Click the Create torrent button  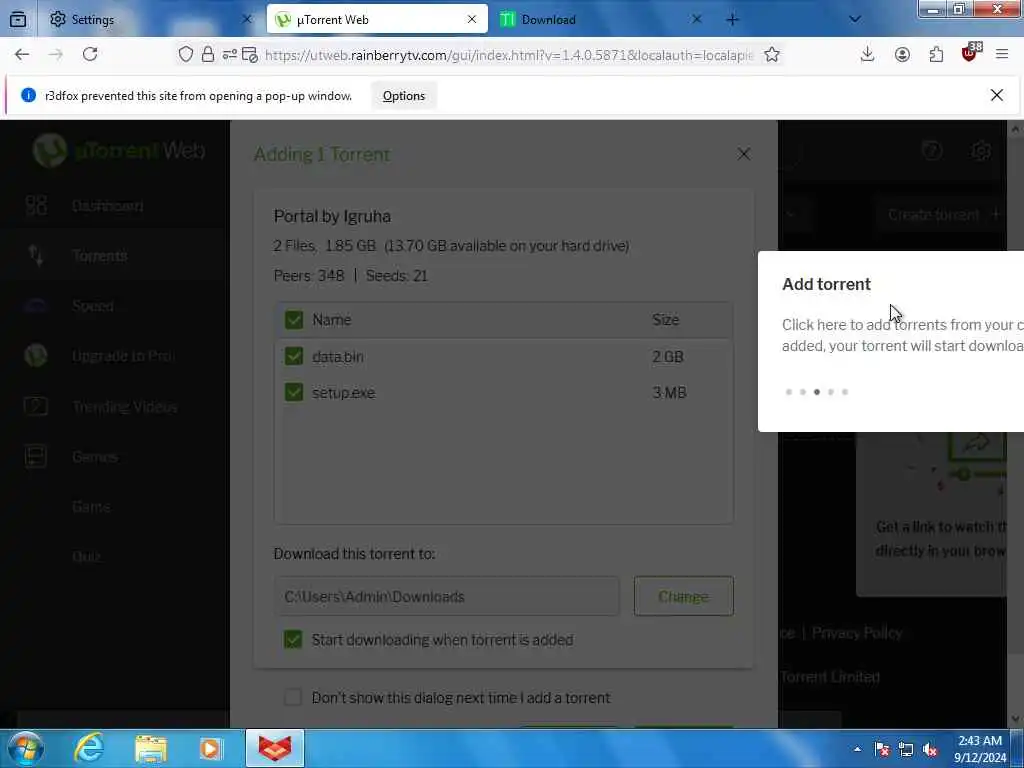pos(944,214)
